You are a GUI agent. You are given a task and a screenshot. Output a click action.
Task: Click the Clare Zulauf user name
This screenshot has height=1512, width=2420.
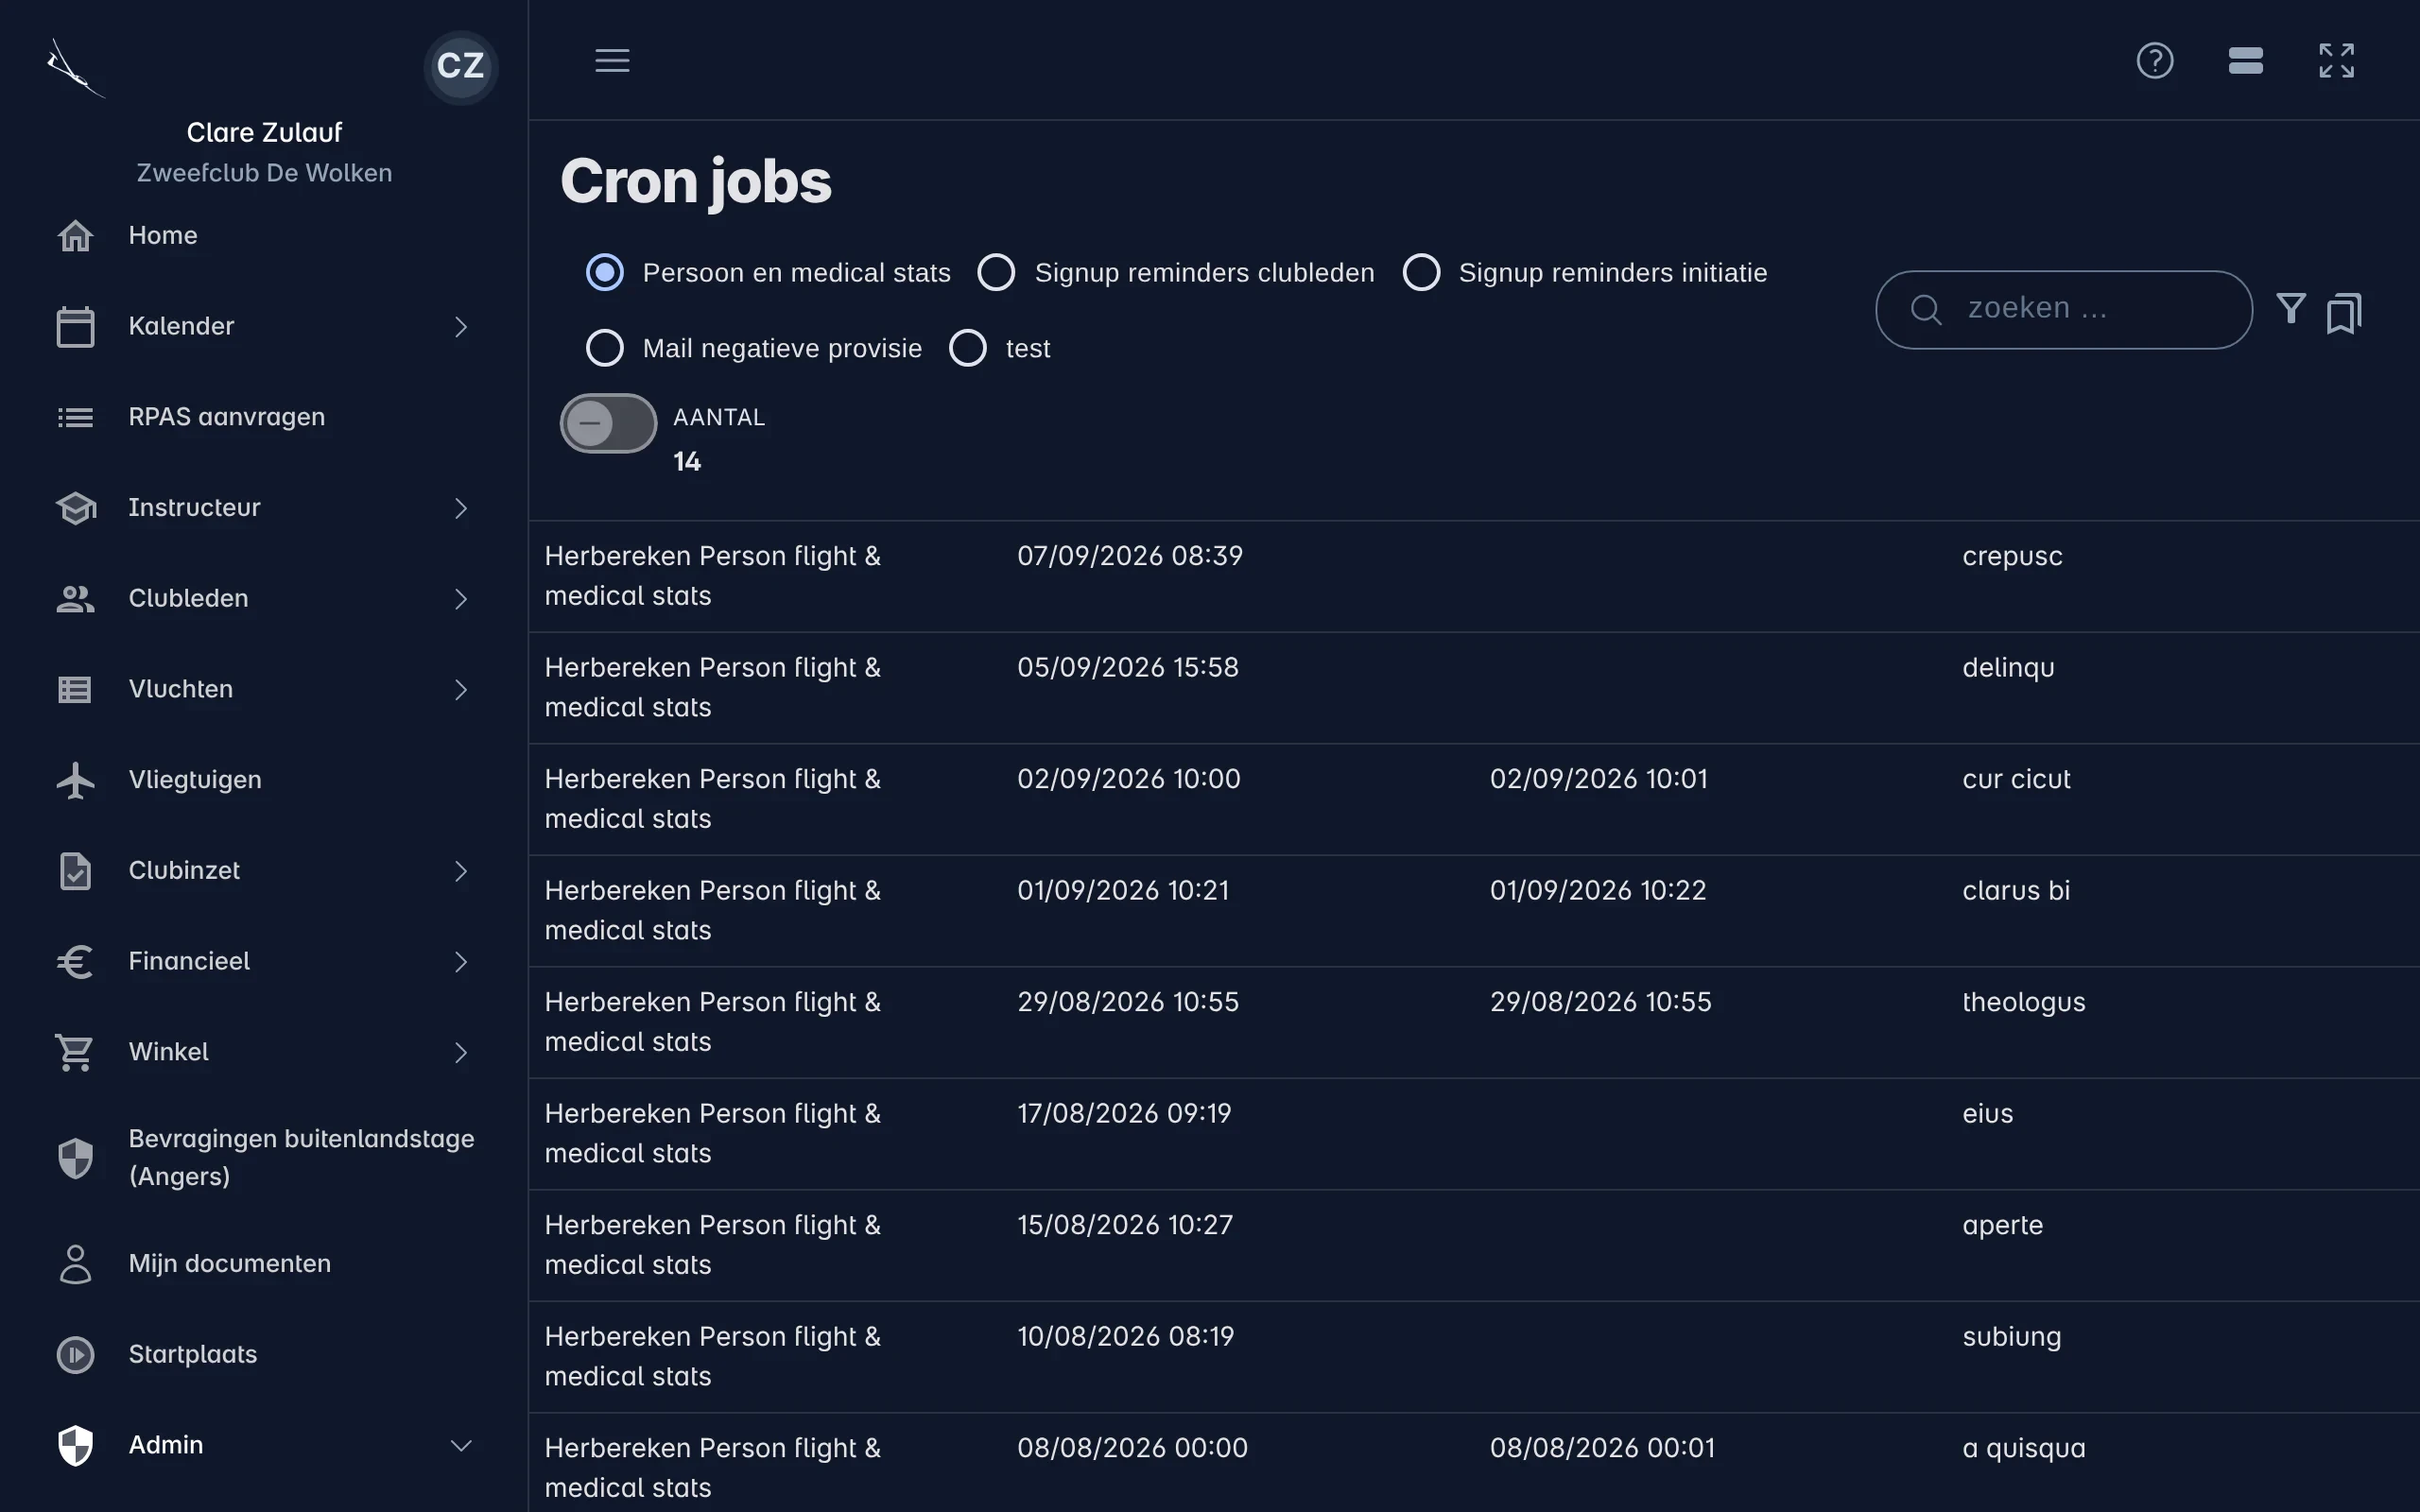(264, 132)
